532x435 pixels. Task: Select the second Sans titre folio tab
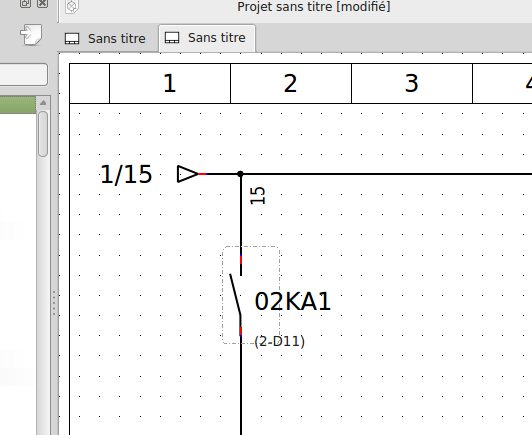coord(207,38)
